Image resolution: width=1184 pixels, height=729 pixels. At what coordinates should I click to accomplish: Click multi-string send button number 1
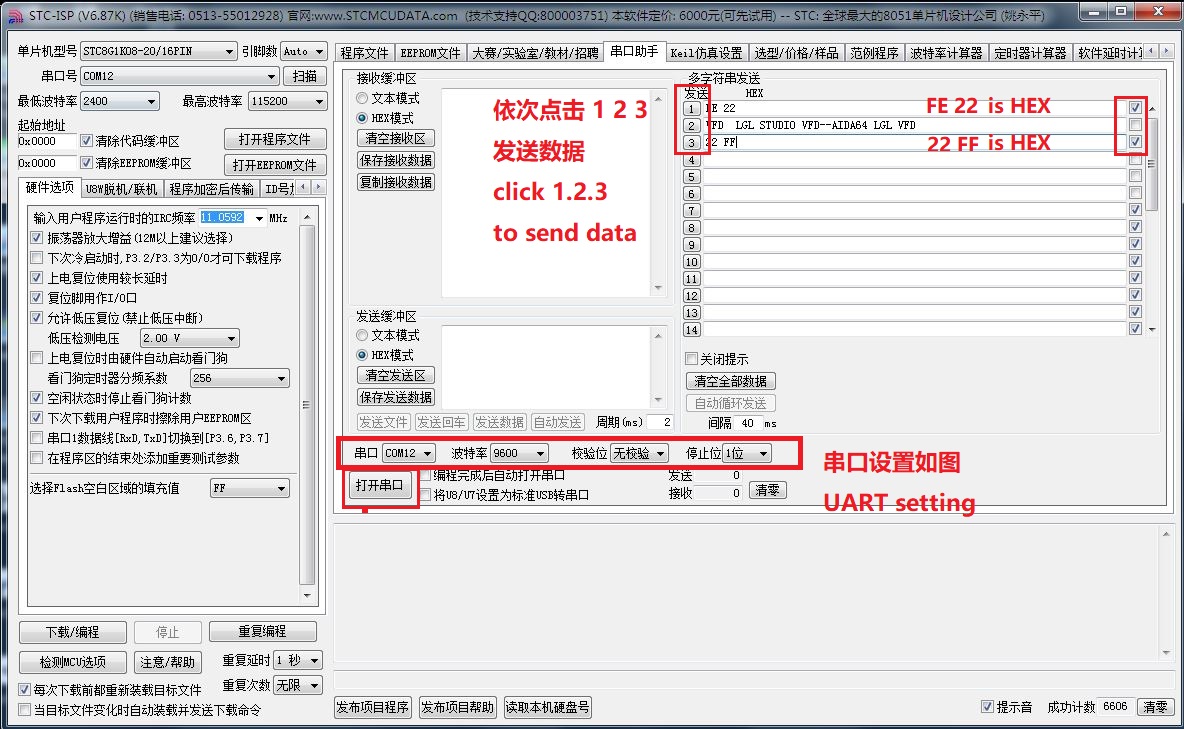pos(691,108)
